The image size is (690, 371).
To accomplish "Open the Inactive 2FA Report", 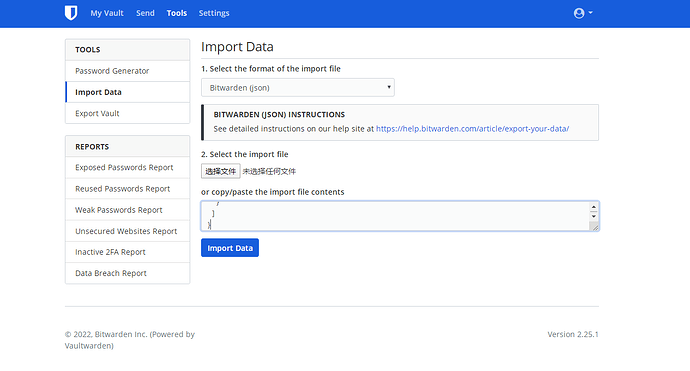I will pyautogui.click(x=128, y=252).
